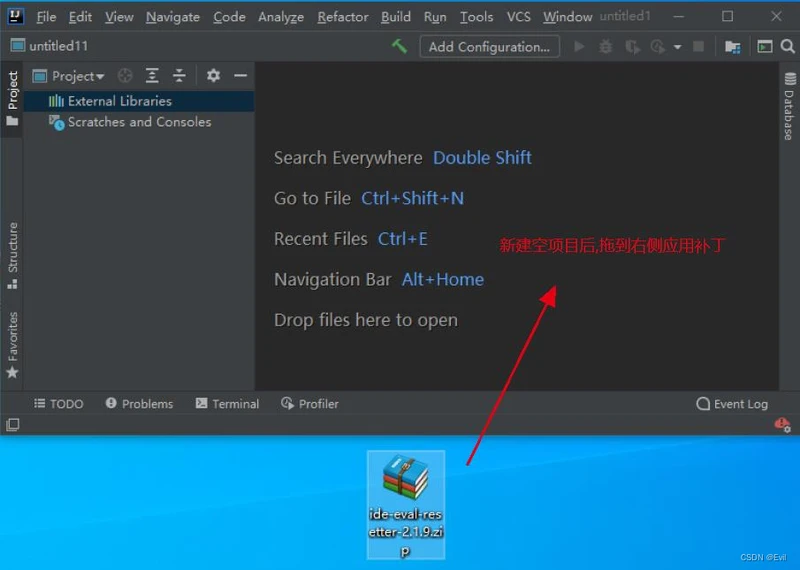Click Run with Coverage icon

(633, 47)
